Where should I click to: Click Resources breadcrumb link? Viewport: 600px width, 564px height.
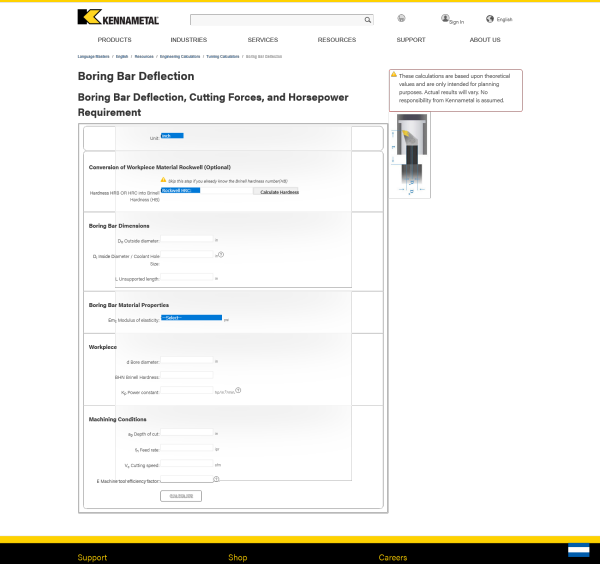pos(144,57)
